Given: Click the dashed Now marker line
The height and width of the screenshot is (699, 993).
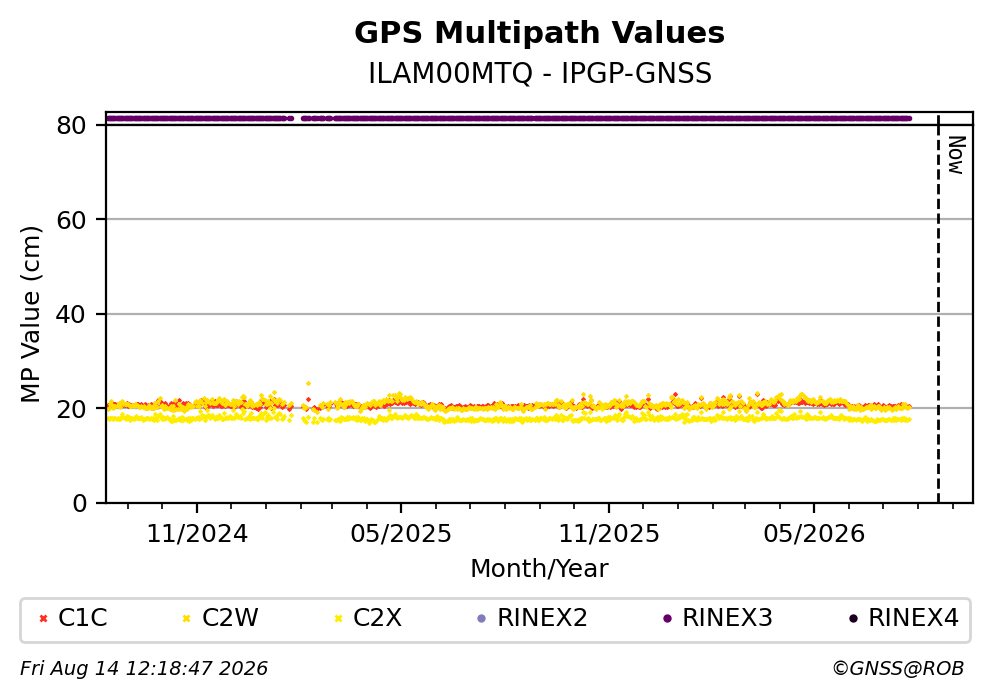Looking at the screenshot, I should click(x=938, y=308).
